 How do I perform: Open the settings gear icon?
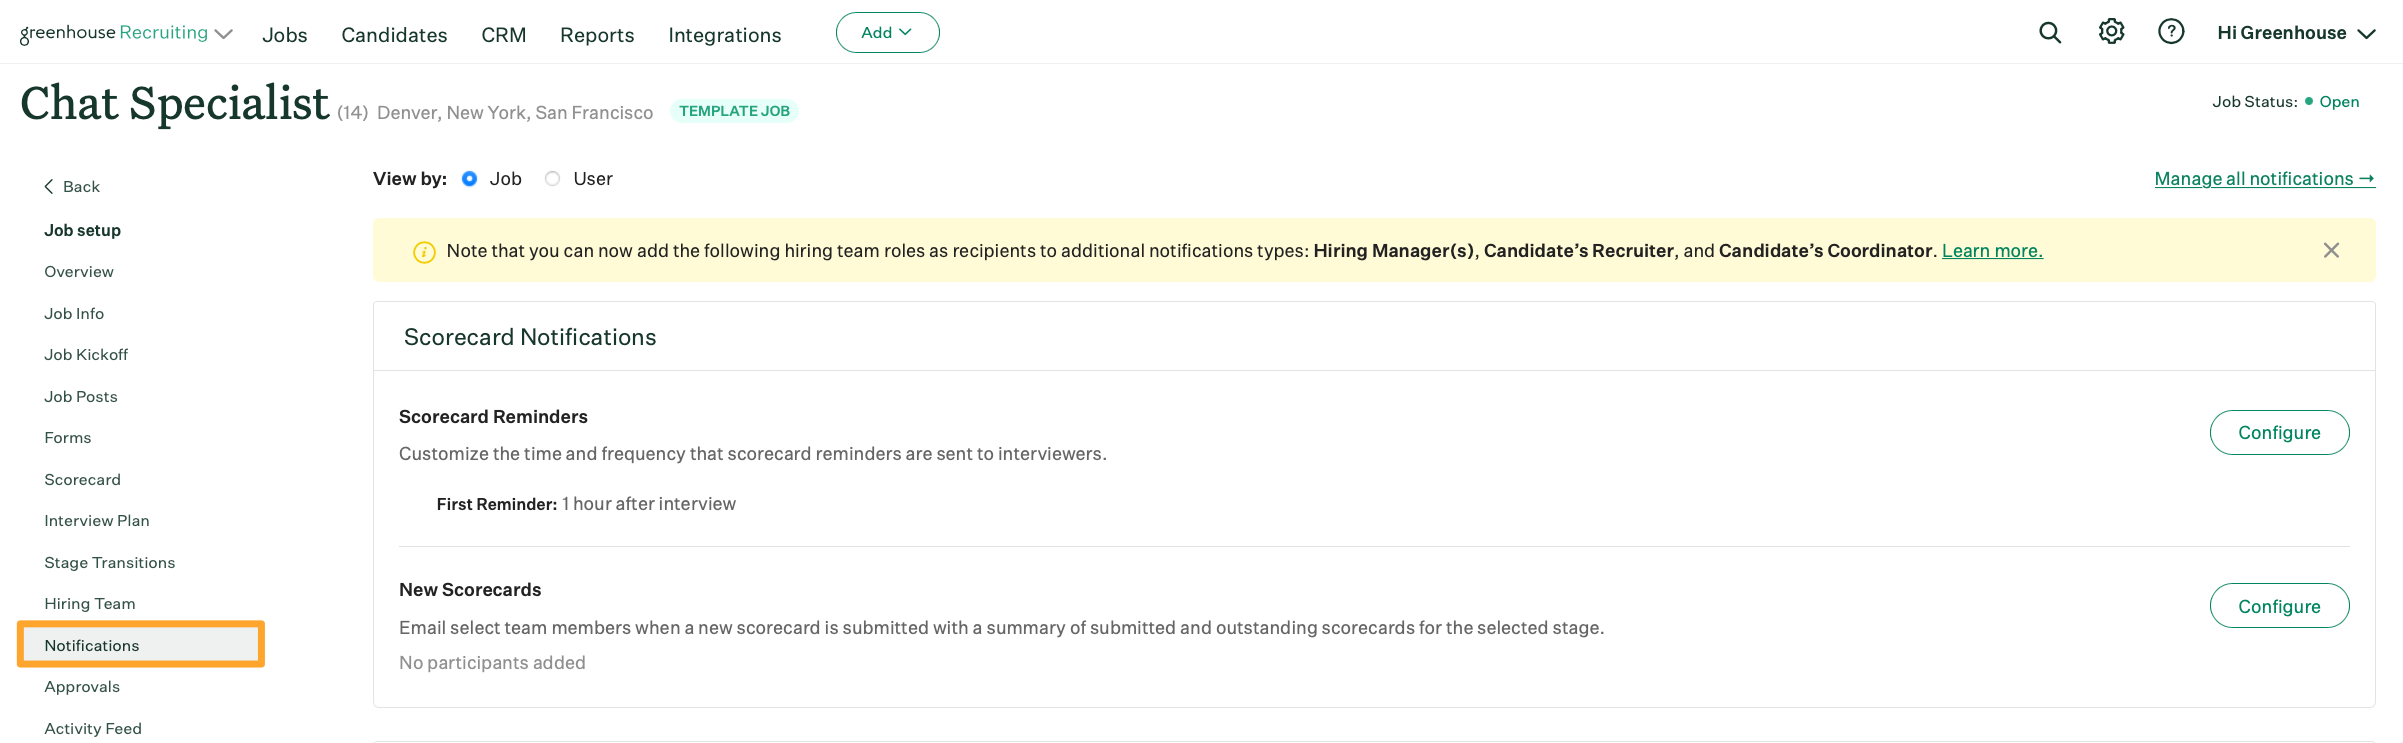2111,32
